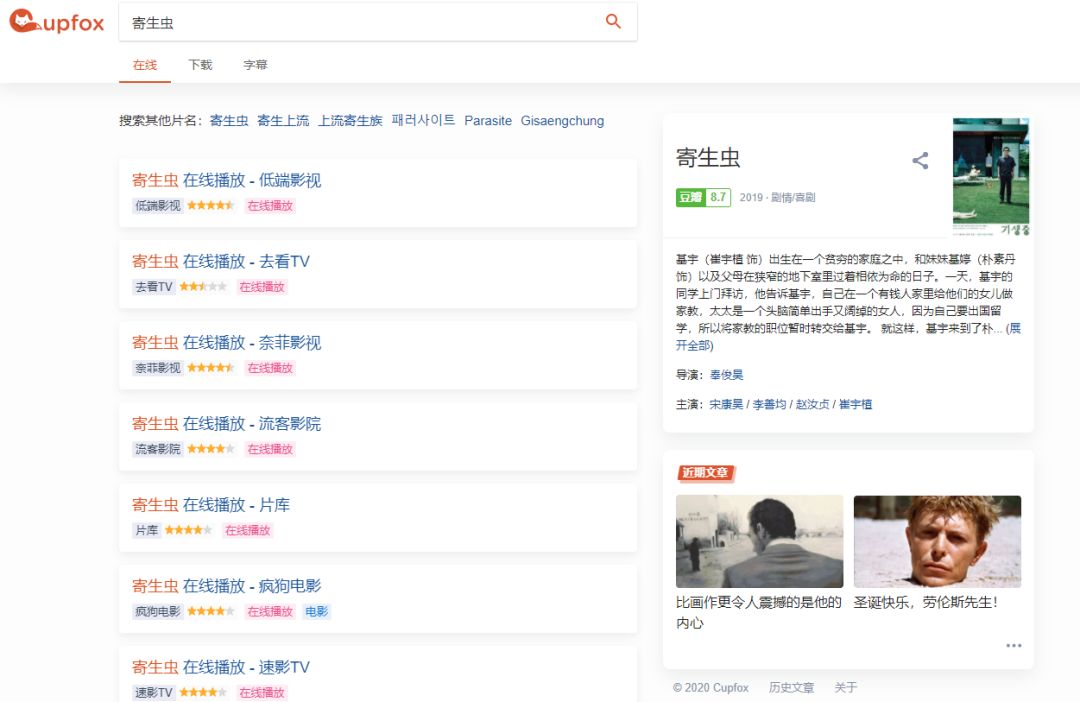Image resolution: width=1080 pixels, height=702 pixels.
Task: Click the 去看TV source tag
Action: pyautogui.click(x=154, y=287)
